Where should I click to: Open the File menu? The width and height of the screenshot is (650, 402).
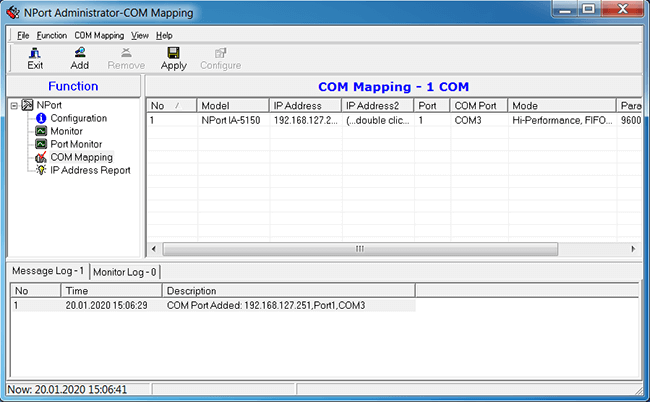(23, 36)
